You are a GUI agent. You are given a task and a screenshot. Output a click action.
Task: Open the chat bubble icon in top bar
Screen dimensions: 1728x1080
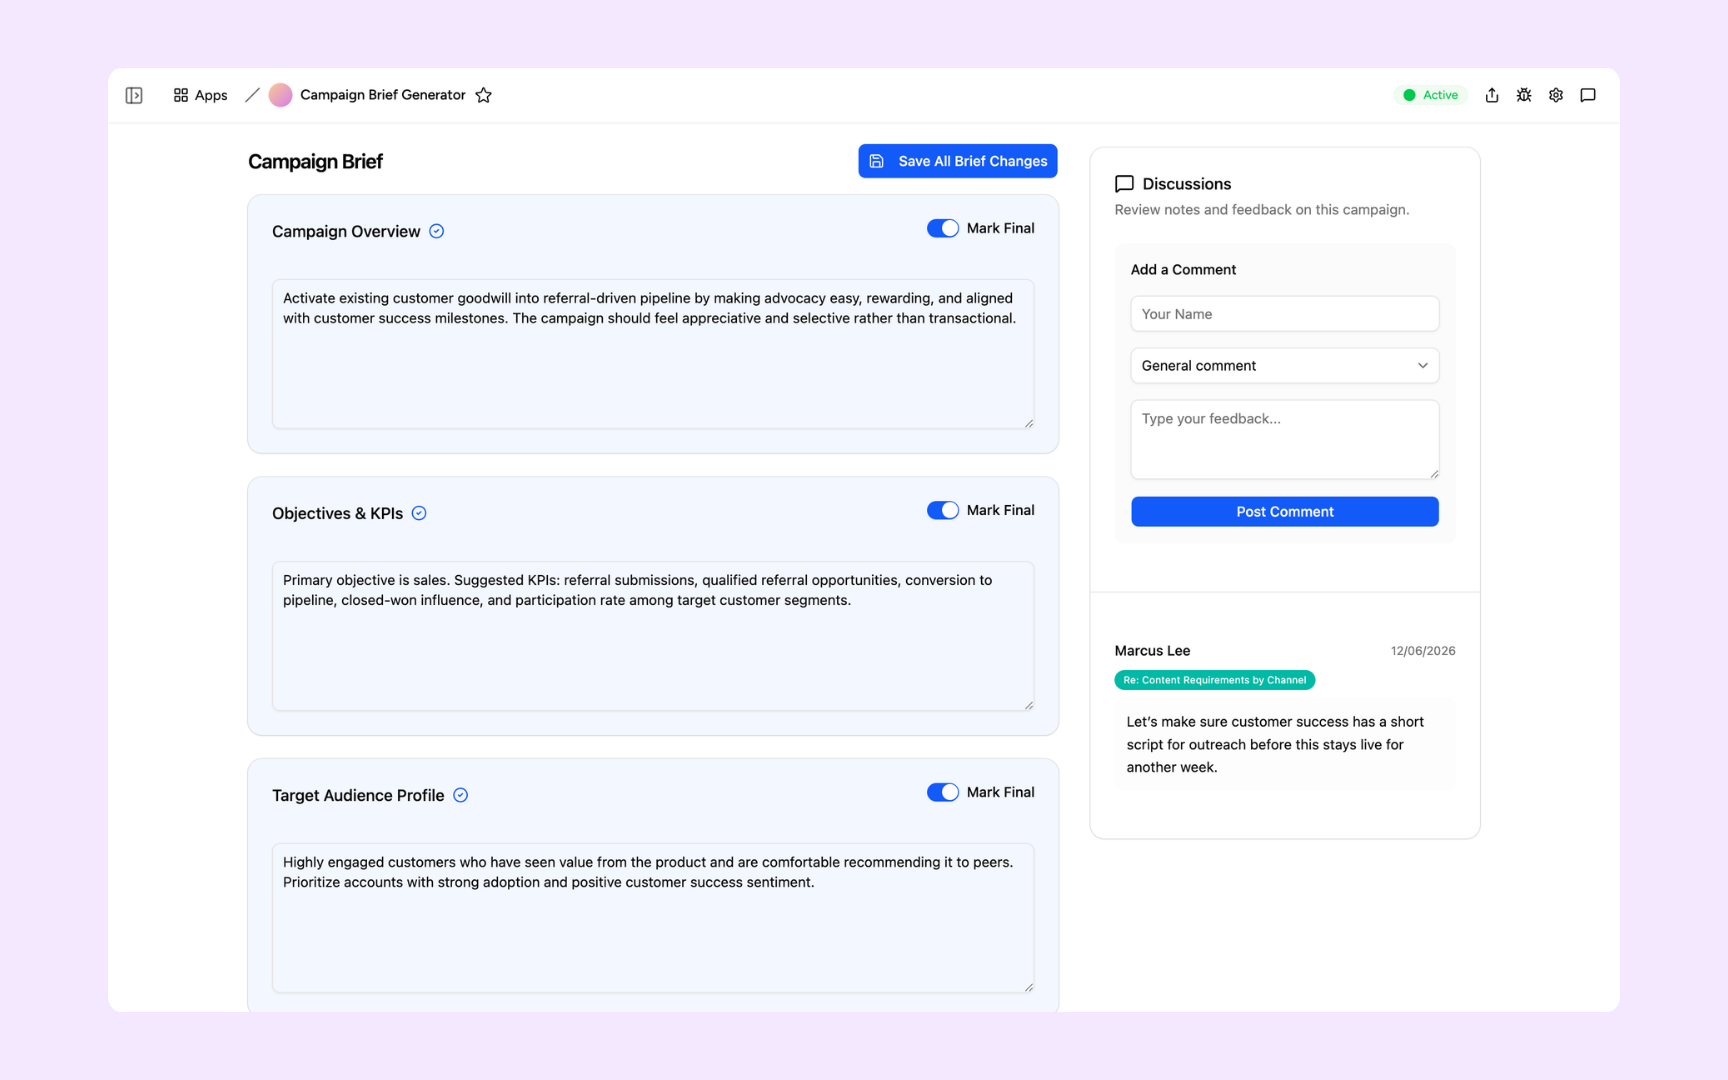(x=1588, y=95)
